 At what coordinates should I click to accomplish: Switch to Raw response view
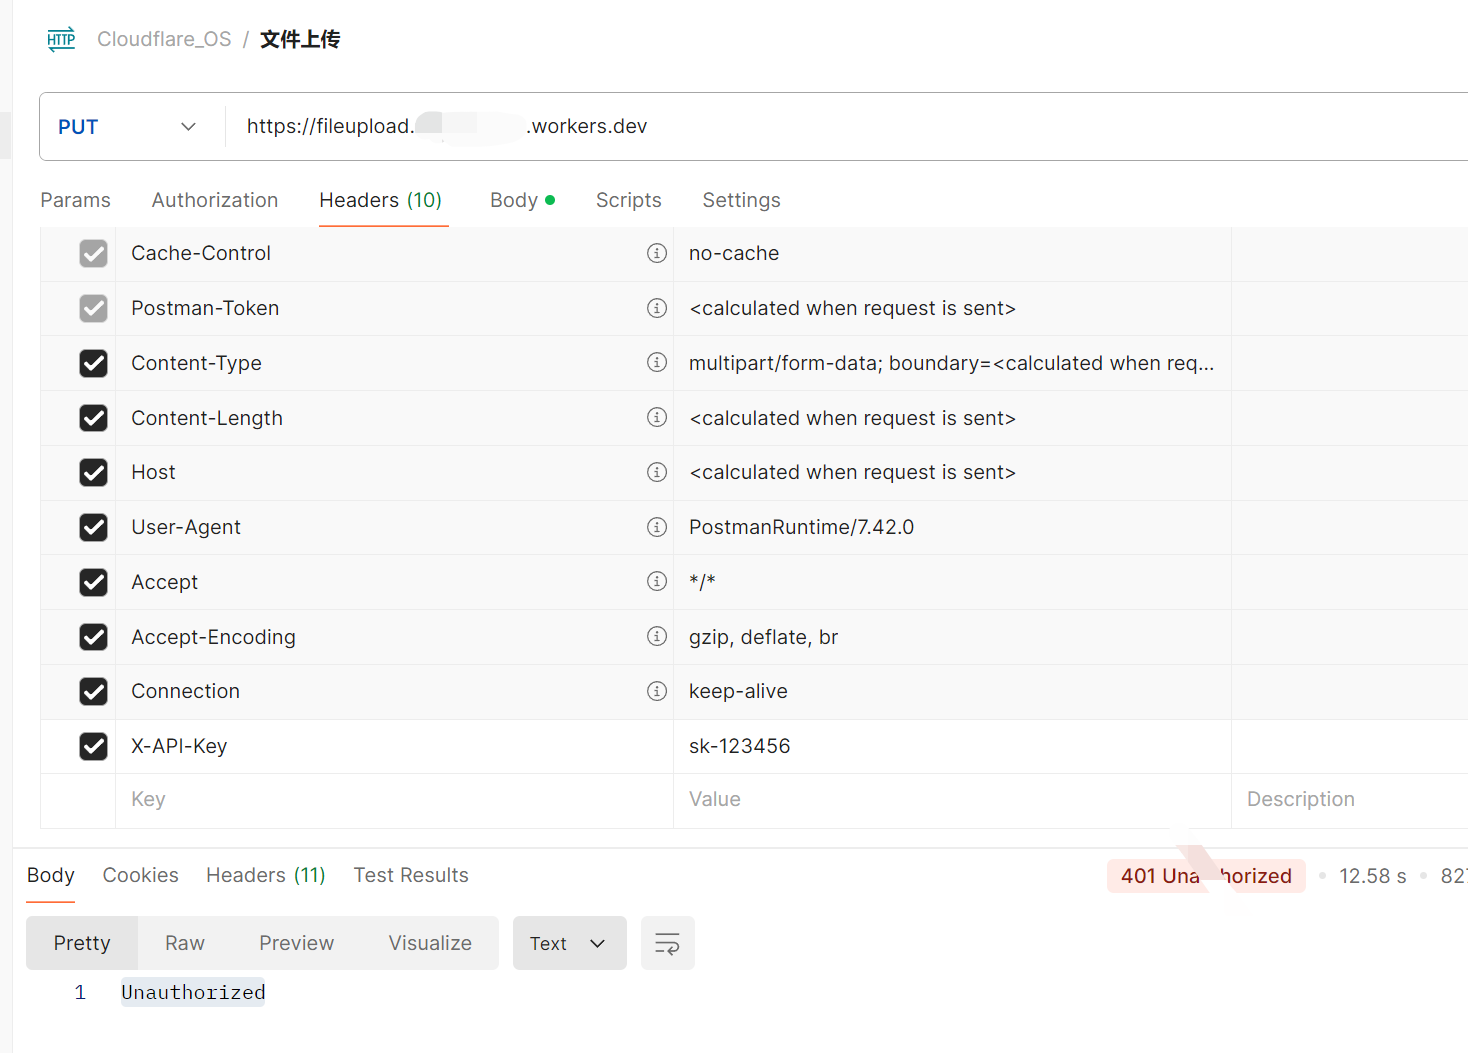click(185, 943)
